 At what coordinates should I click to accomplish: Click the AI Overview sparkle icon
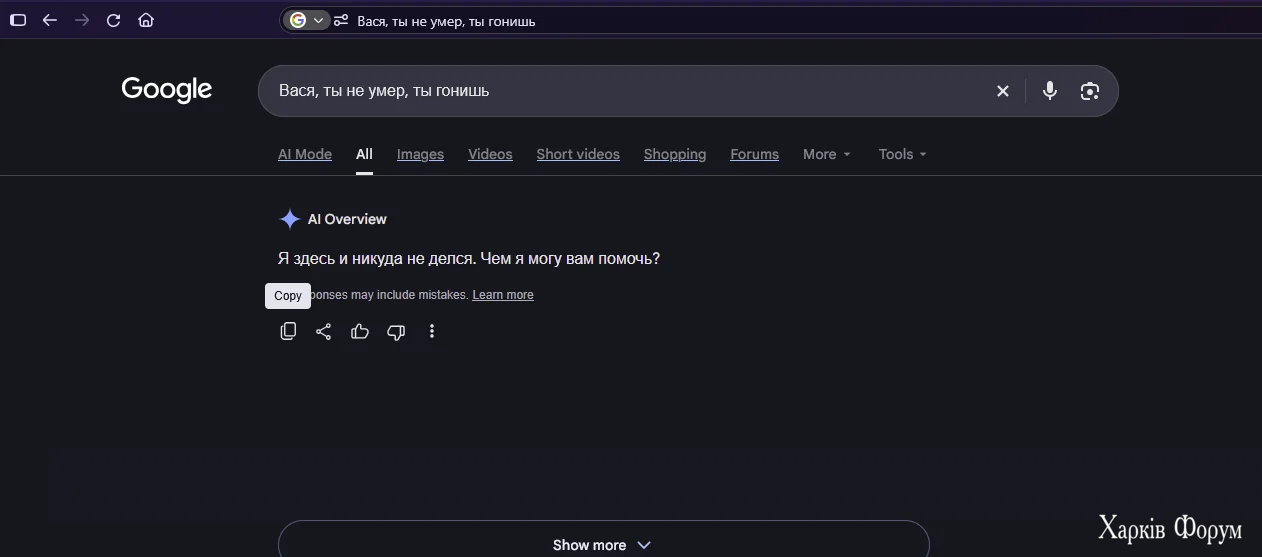(x=290, y=219)
